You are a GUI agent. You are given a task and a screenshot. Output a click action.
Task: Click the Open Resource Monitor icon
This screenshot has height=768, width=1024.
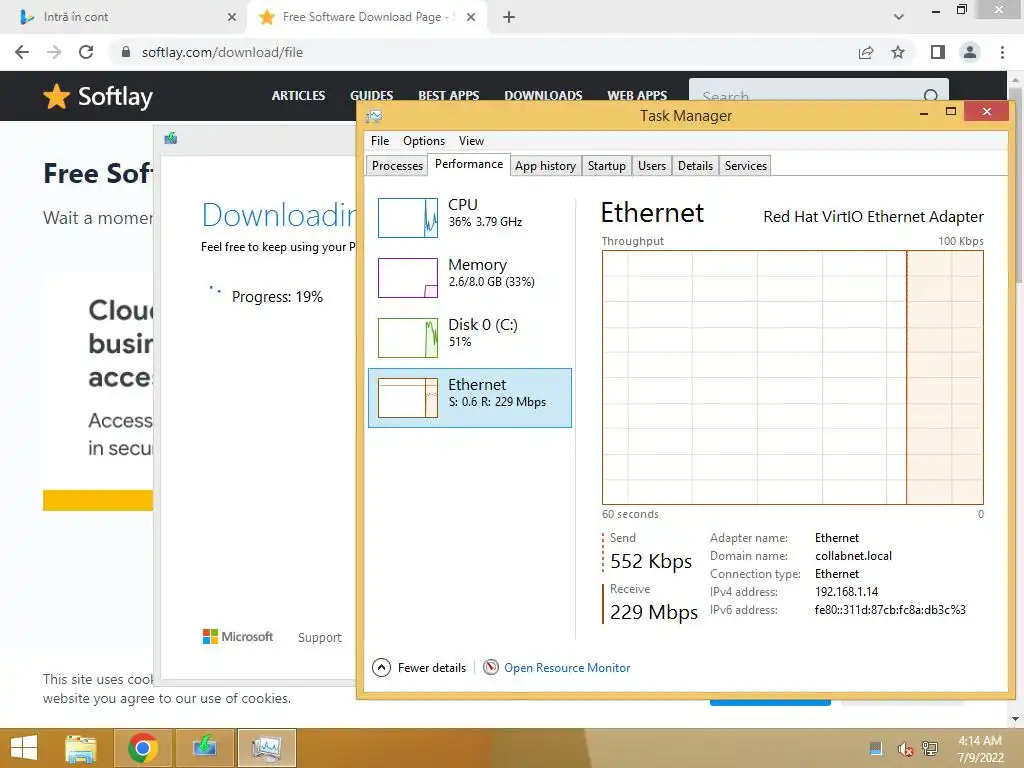pos(491,667)
